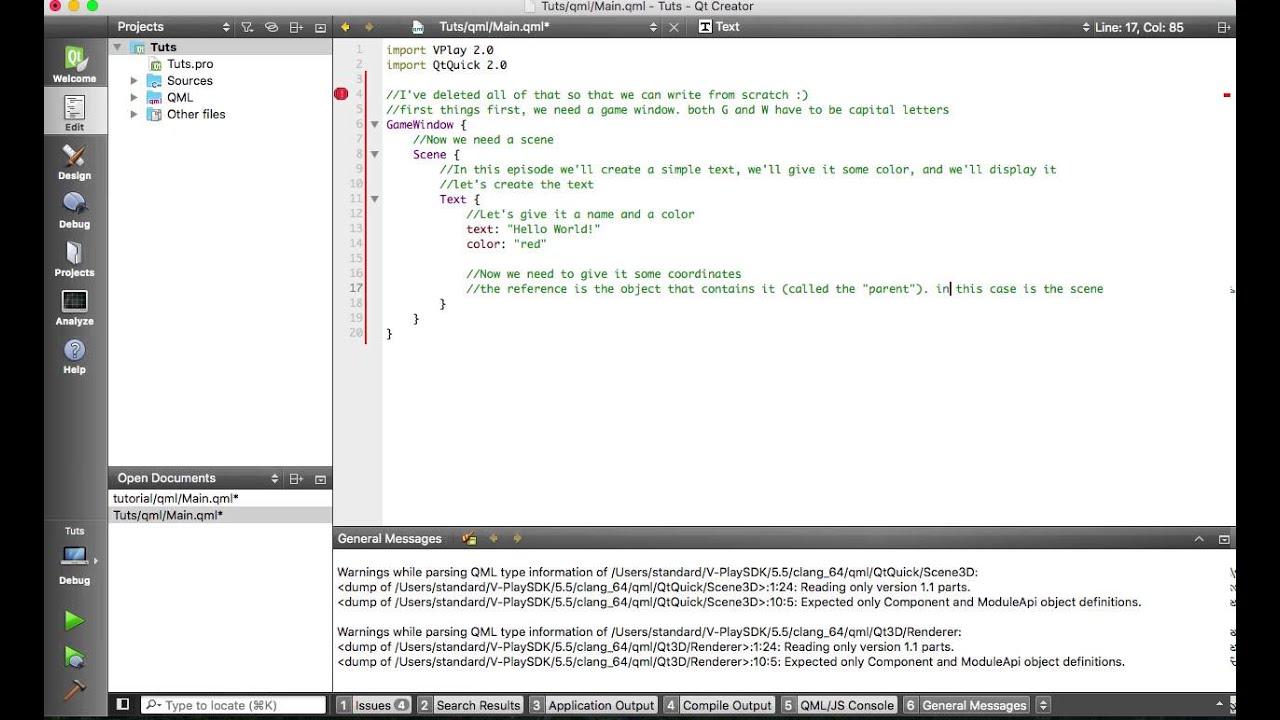Open the Debug mode in sidebar
Viewport: 1280px width, 720px height.
click(74, 210)
